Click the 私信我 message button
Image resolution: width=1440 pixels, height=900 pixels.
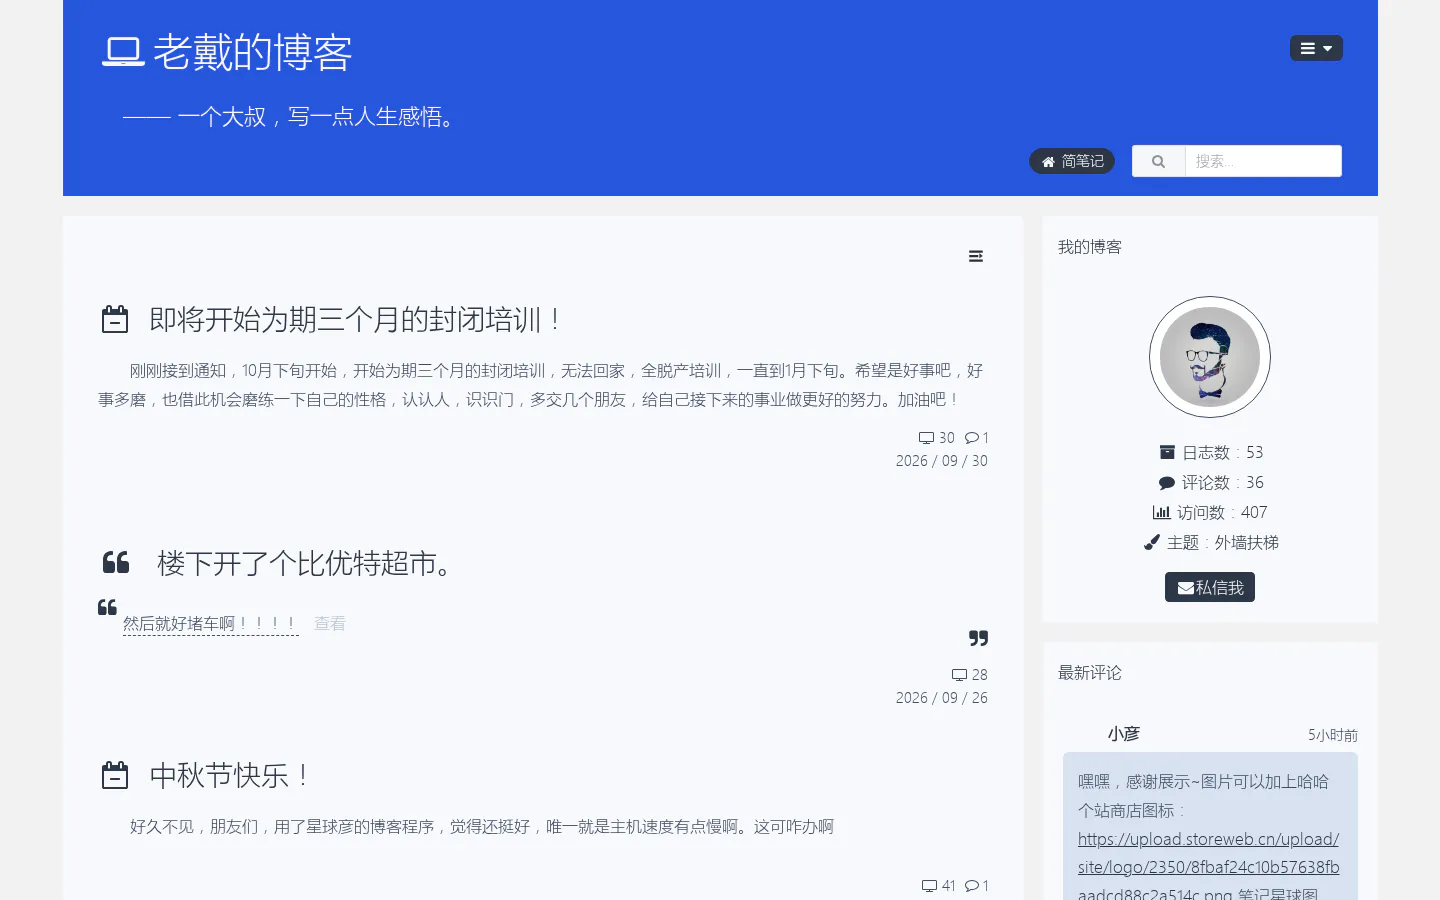coord(1210,587)
